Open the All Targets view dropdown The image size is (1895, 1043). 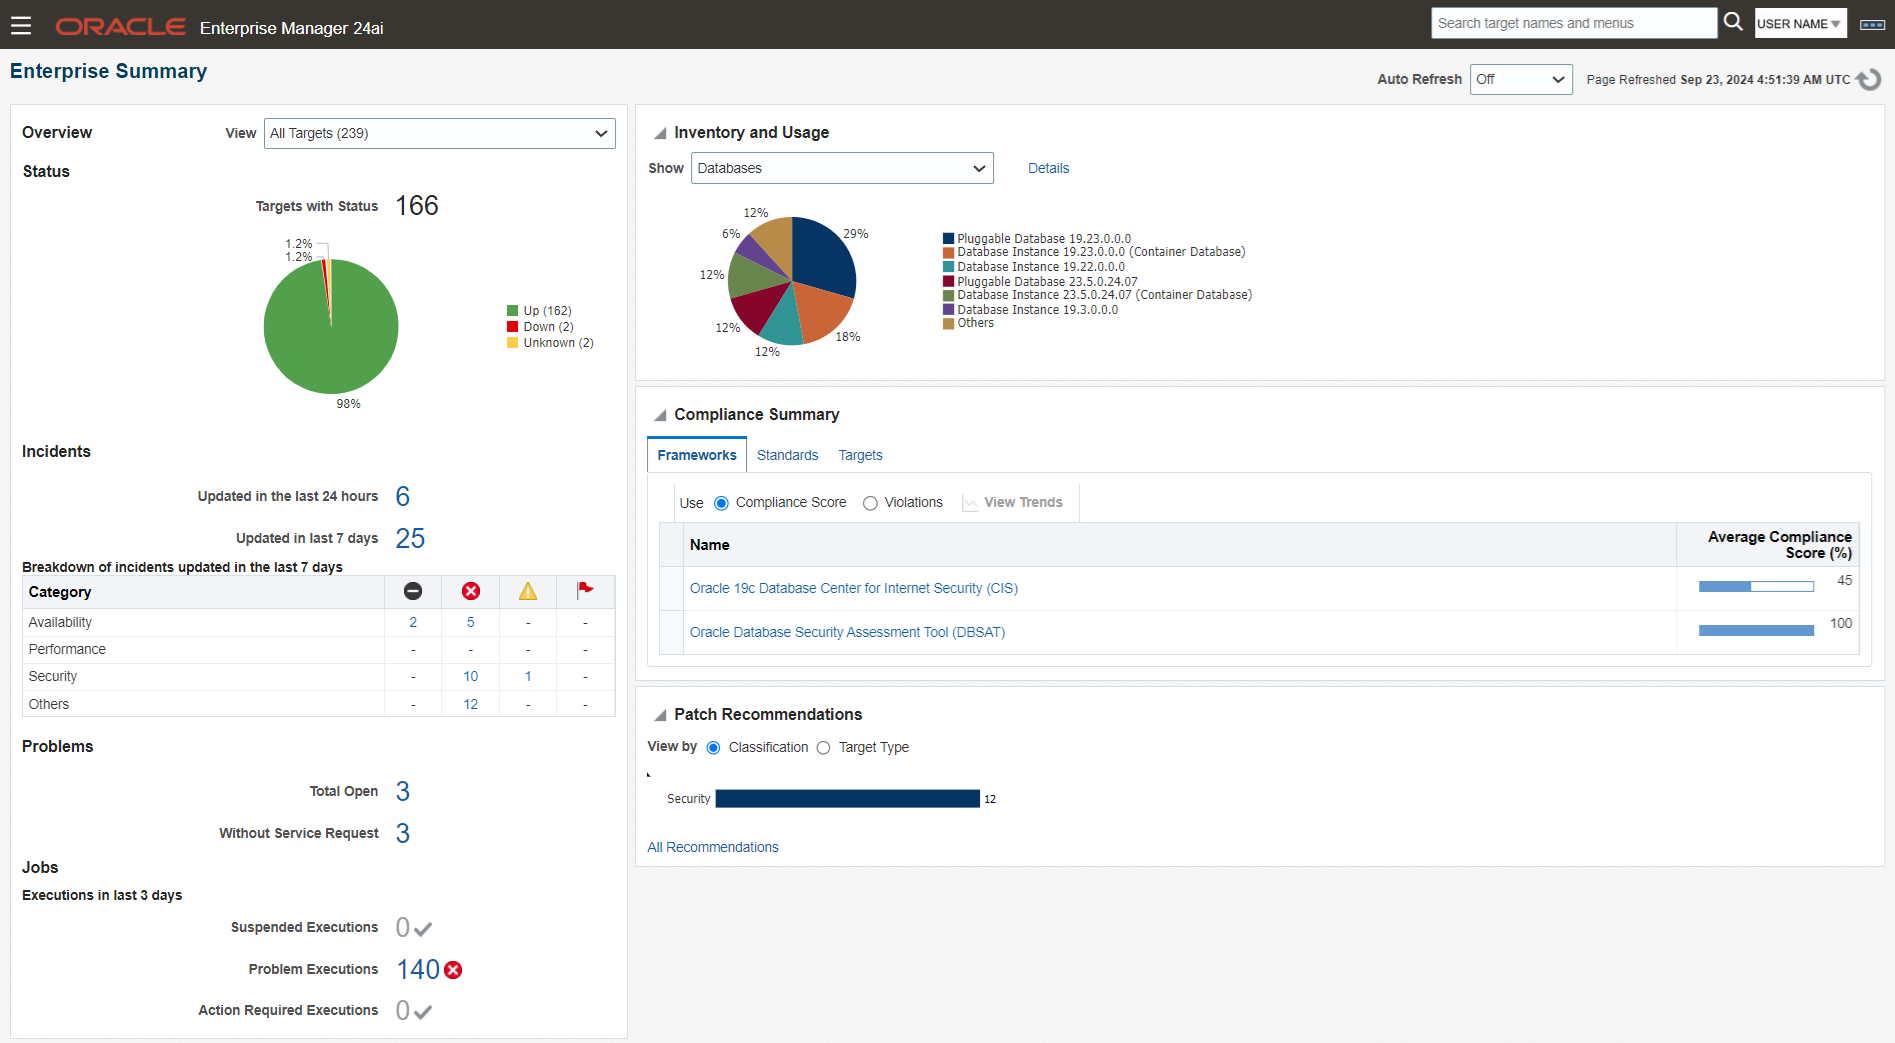(x=440, y=133)
